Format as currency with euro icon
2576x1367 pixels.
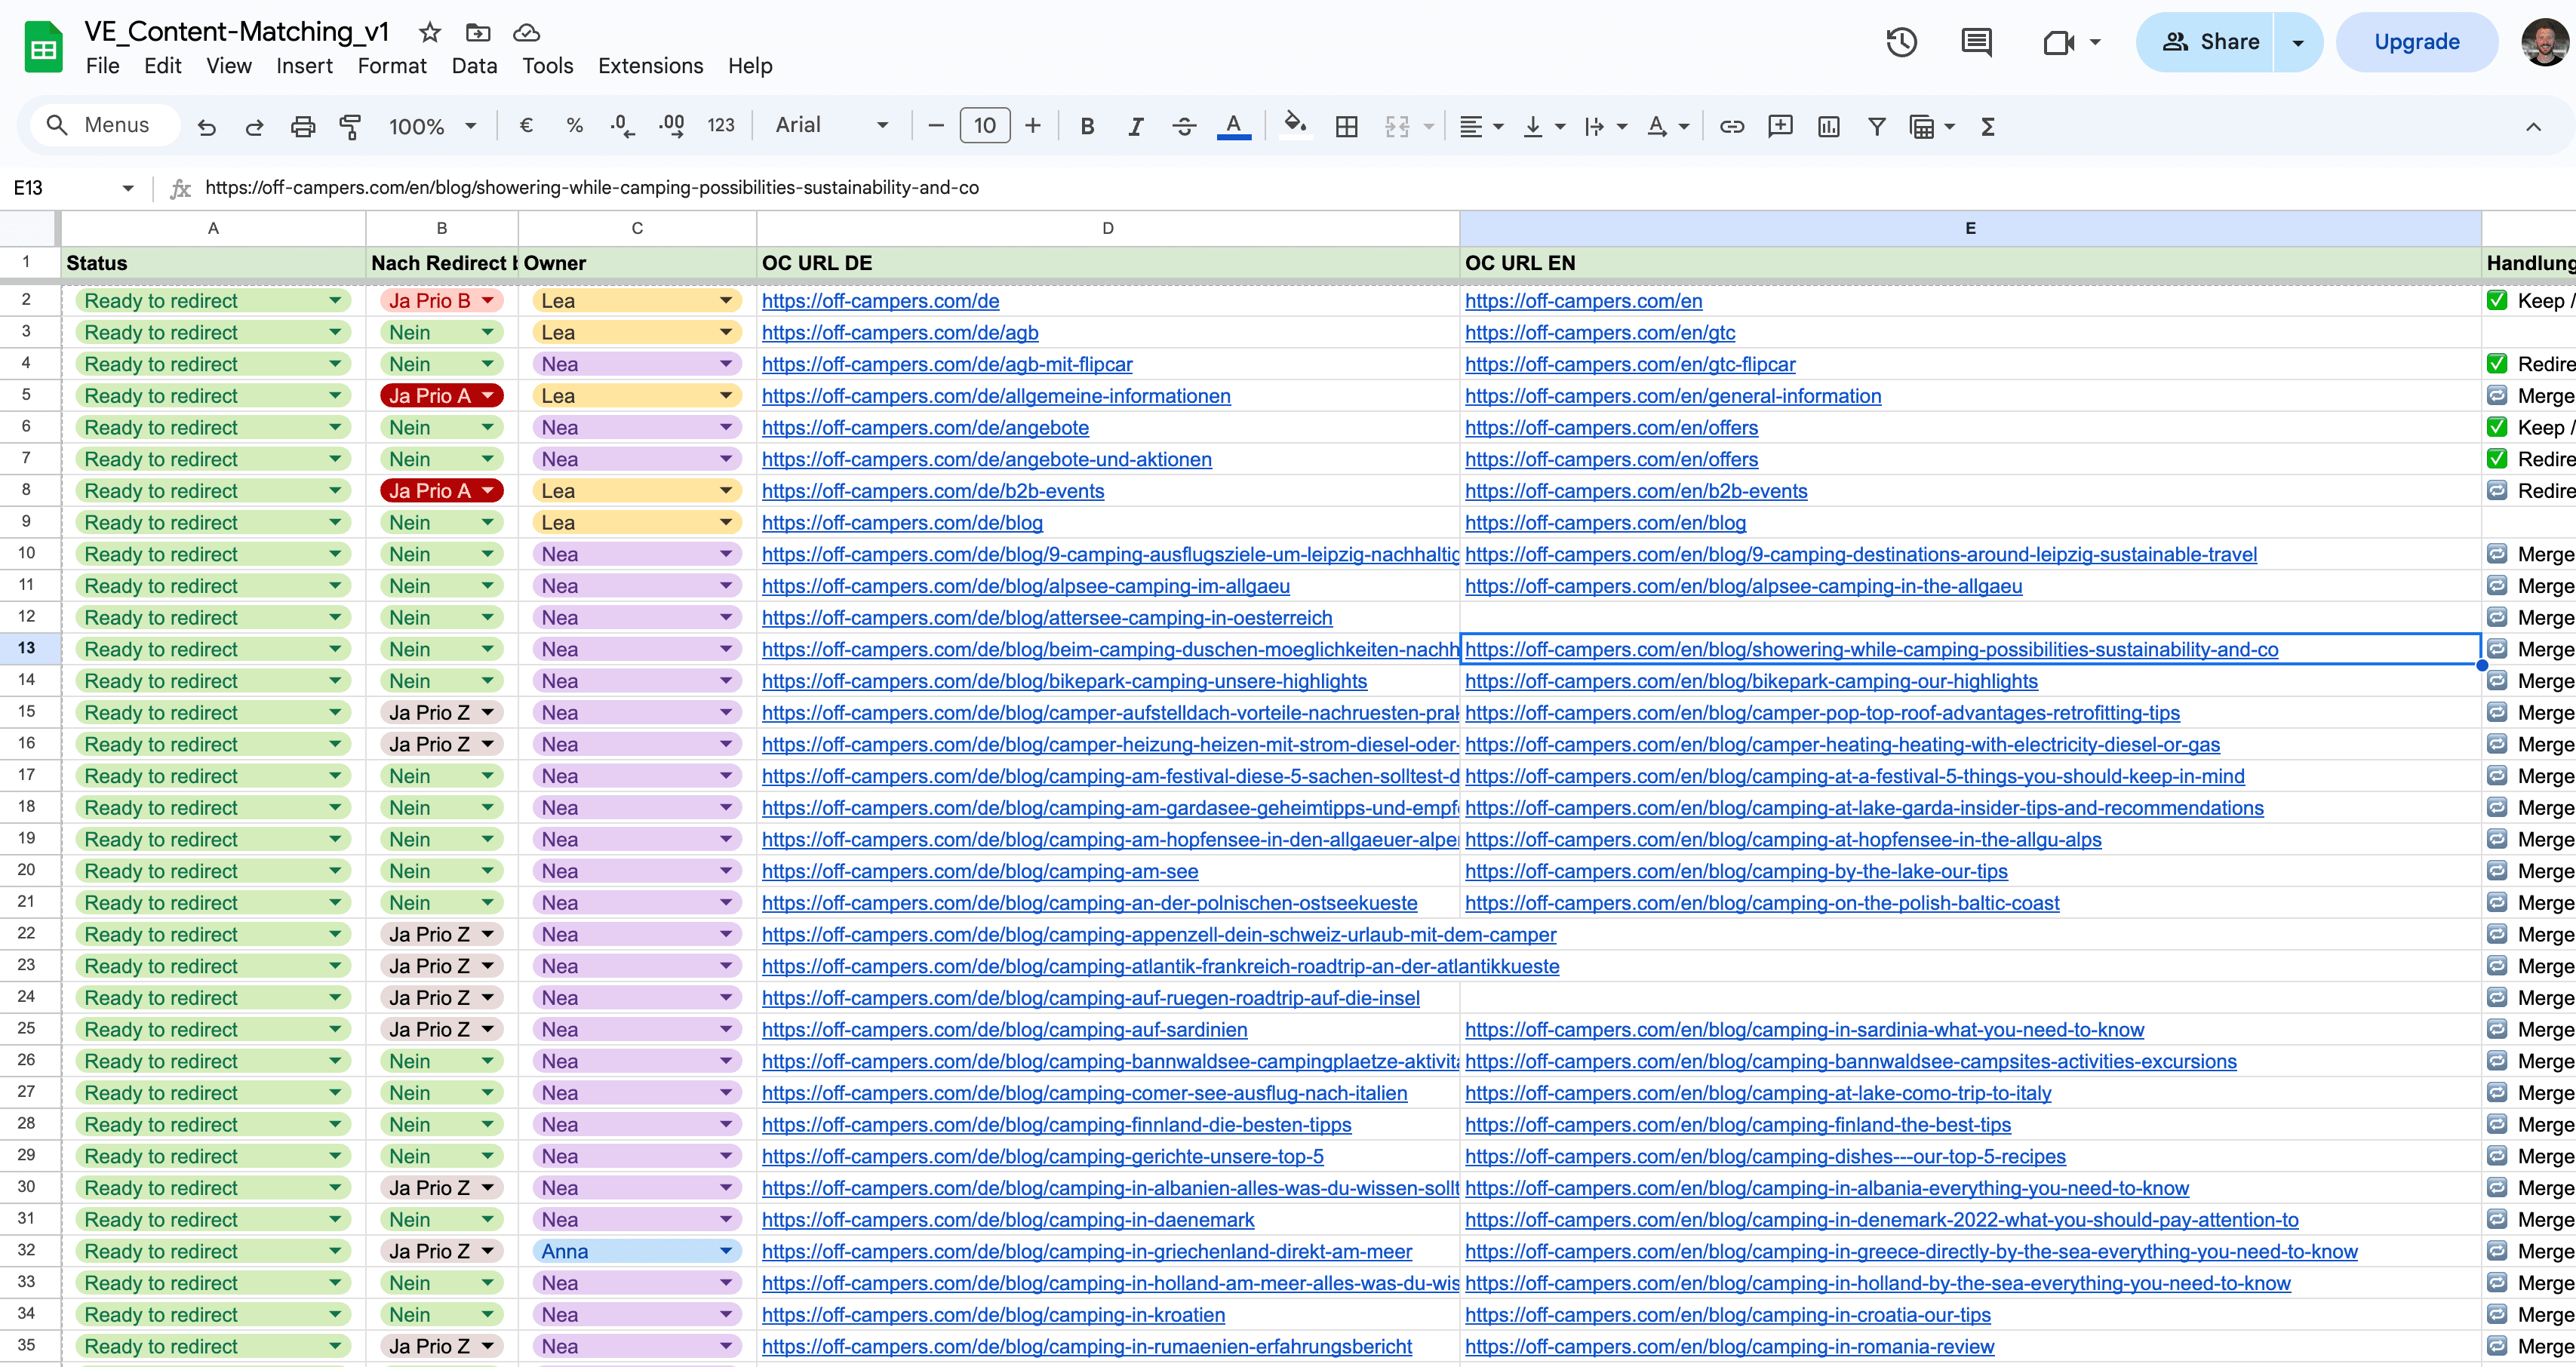(526, 126)
